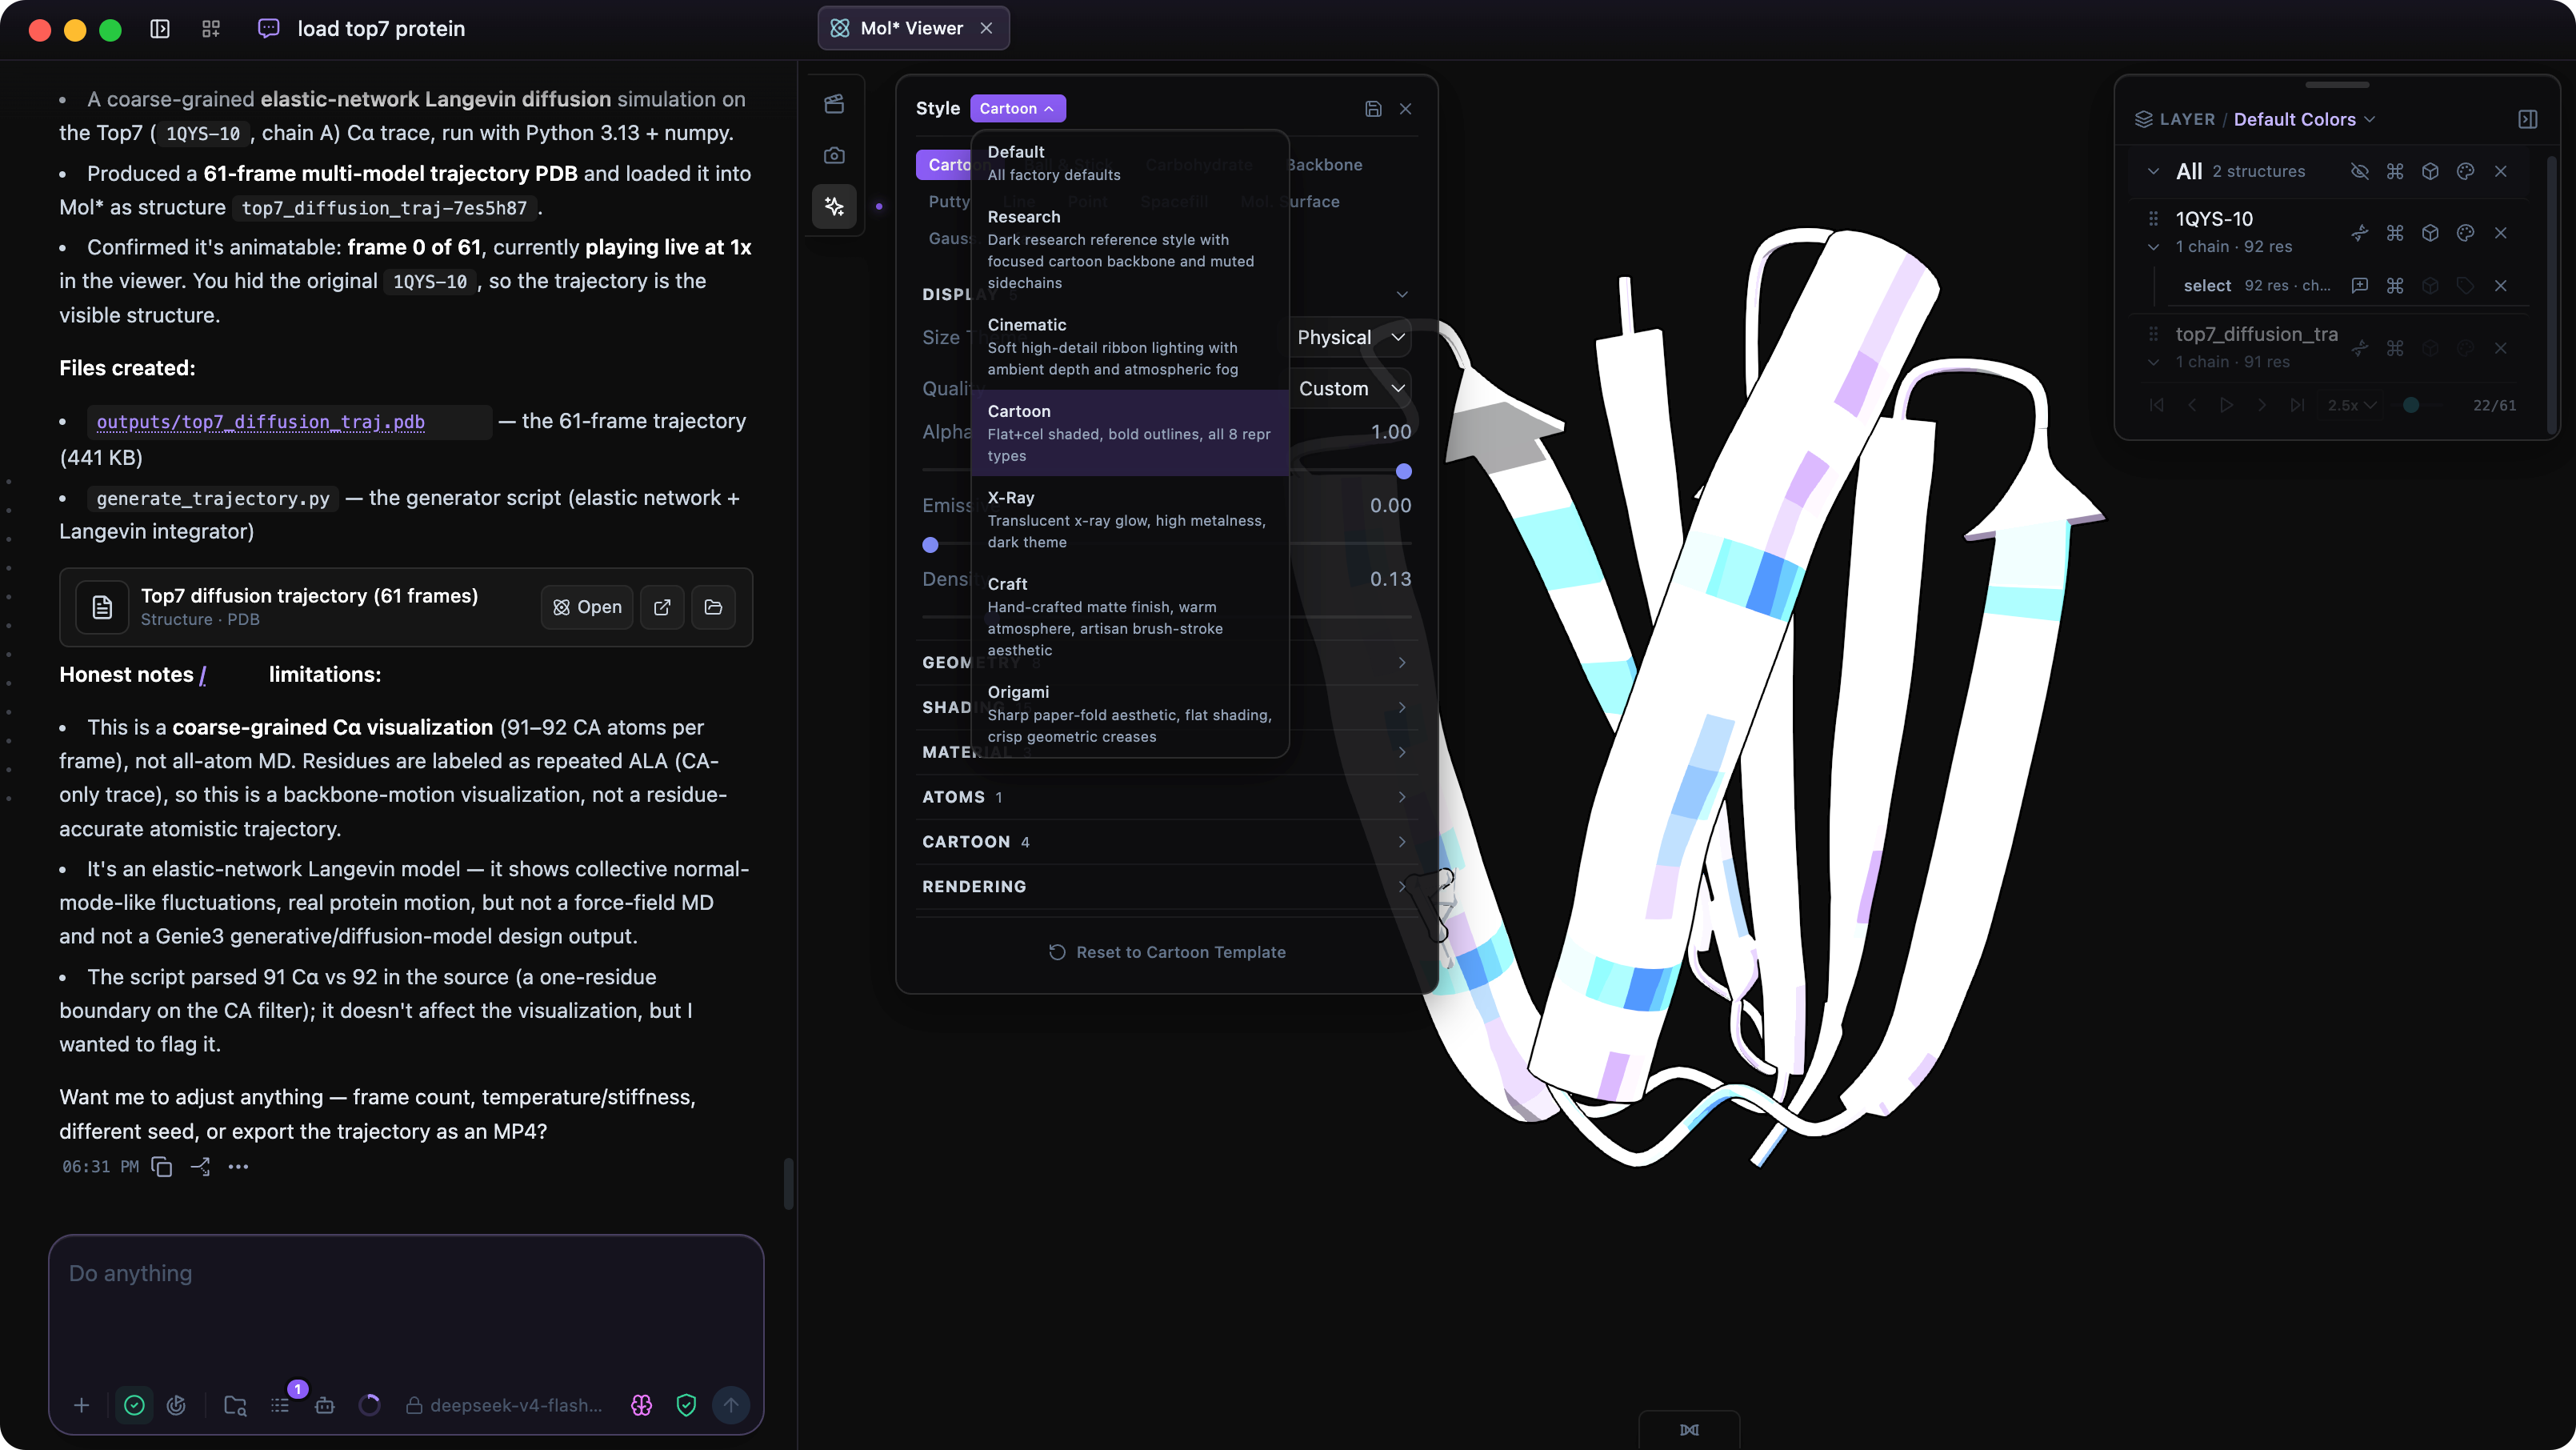Image resolution: width=2576 pixels, height=1450 pixels.
Task: Jump to the last trajectory frame
Action: pyautogui.click(x=2297, y=405)
